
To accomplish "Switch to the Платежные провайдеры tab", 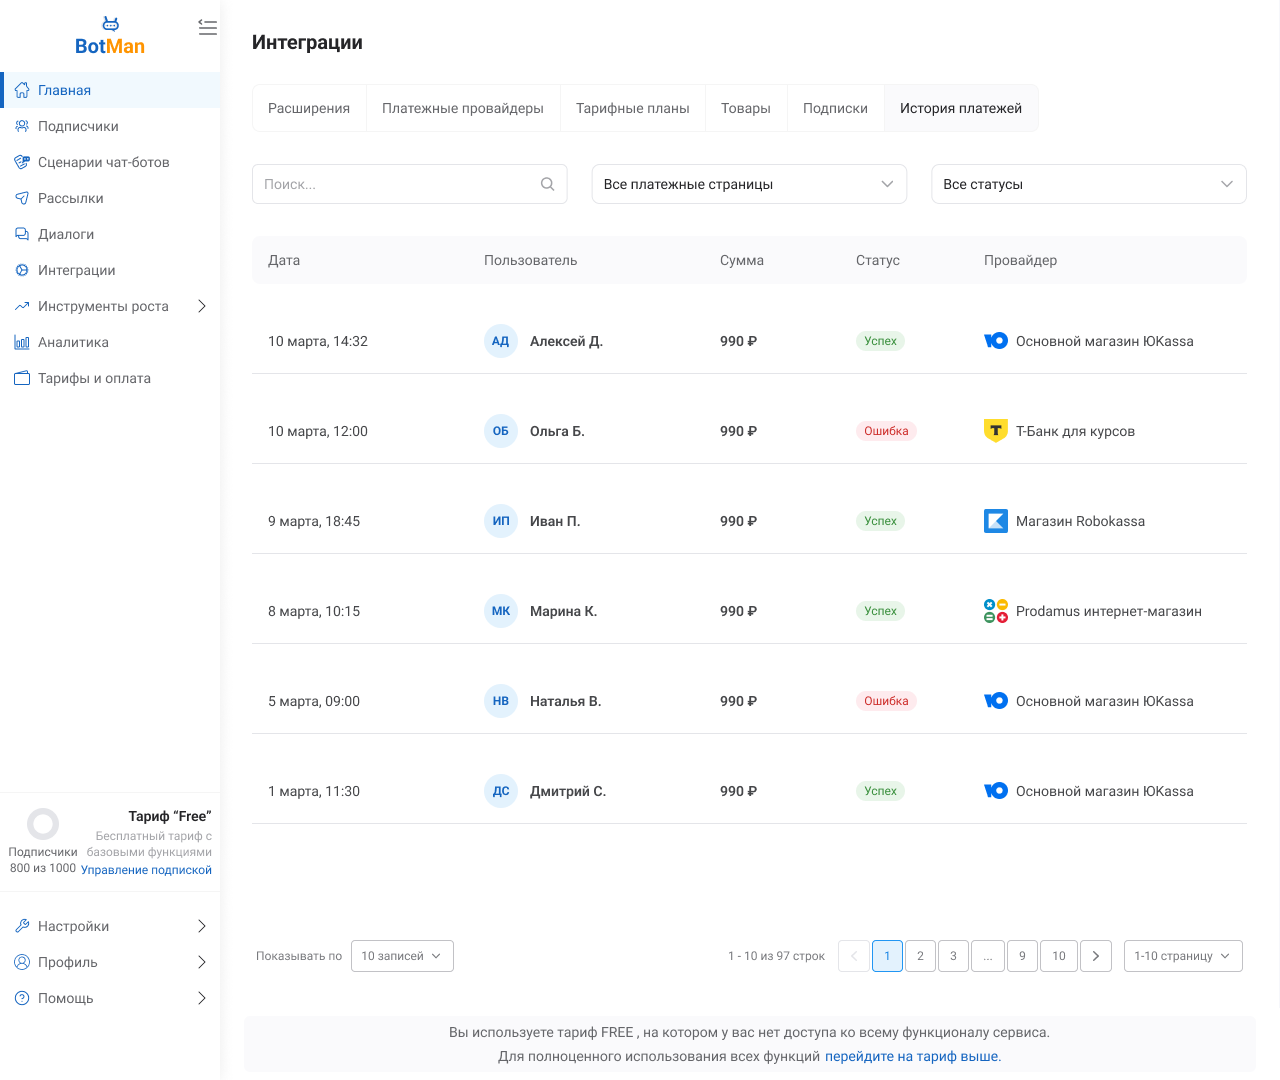I will pos(462,108).
